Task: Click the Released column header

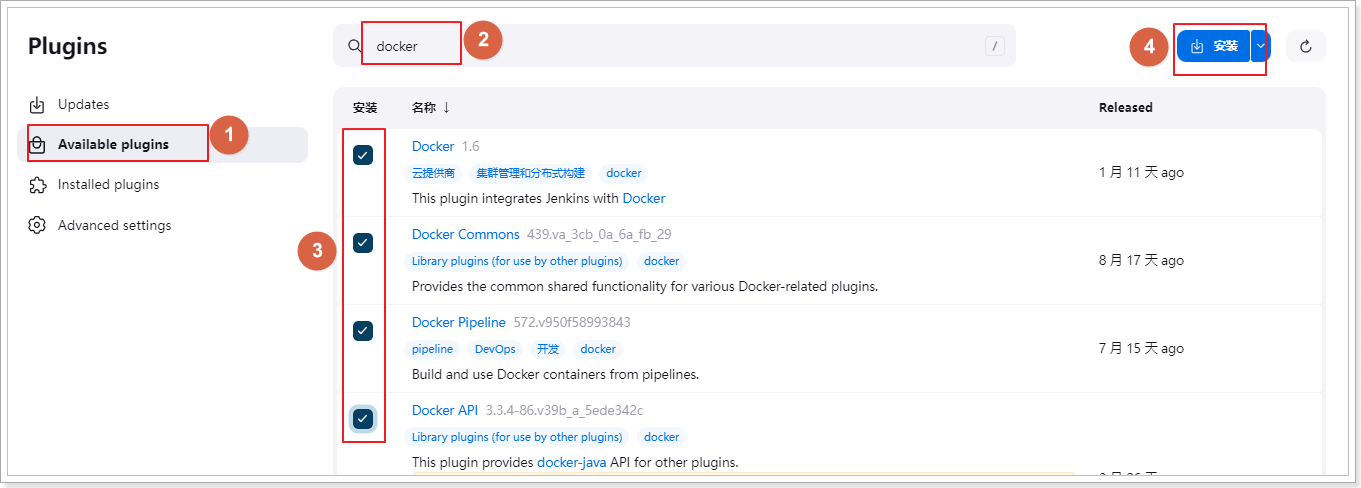Action: 1126,107
